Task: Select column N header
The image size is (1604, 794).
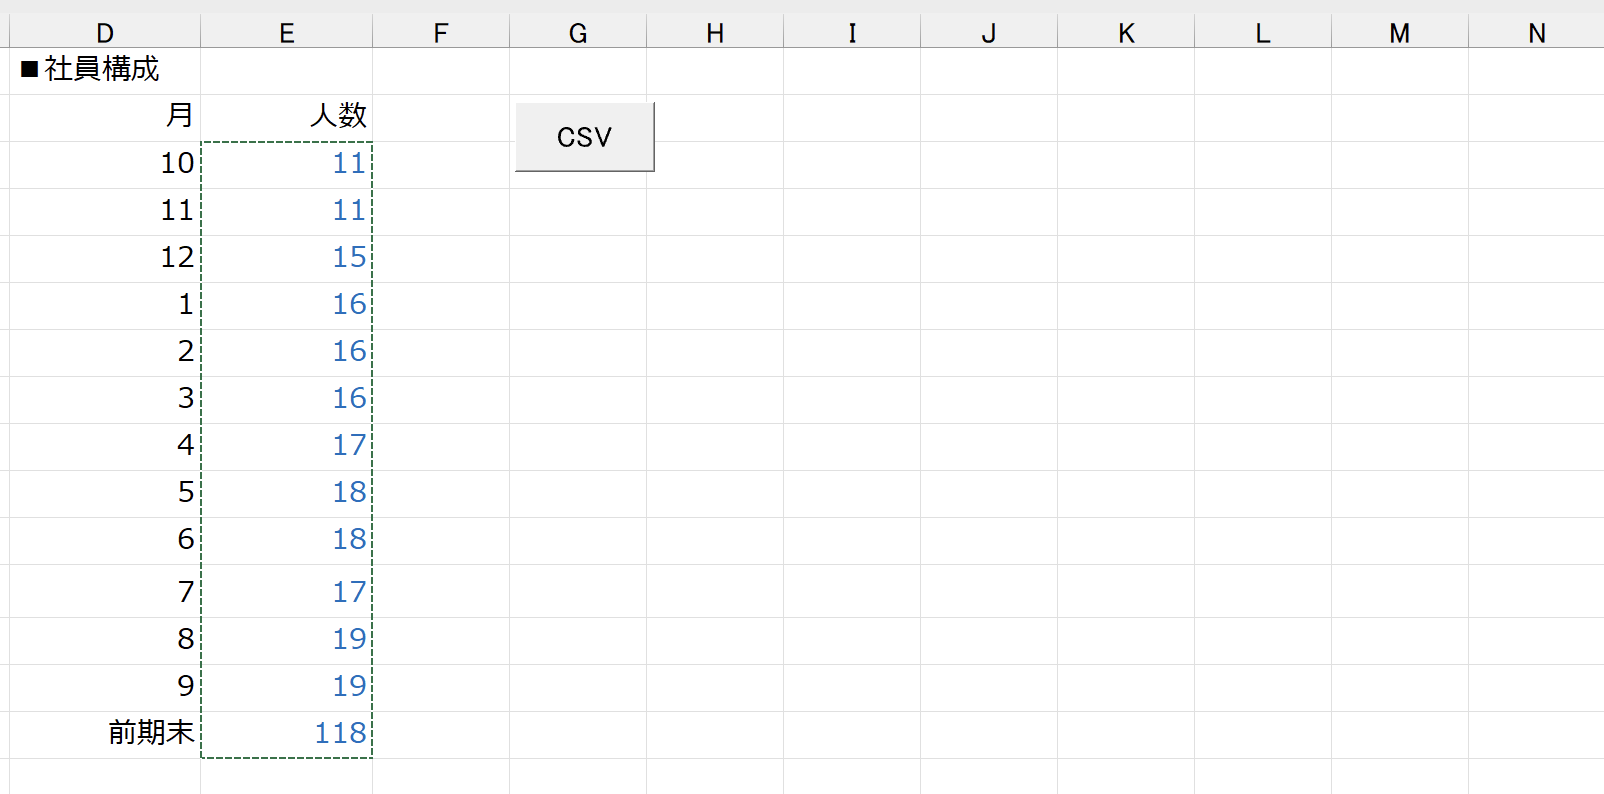Action: [1536, 33]
